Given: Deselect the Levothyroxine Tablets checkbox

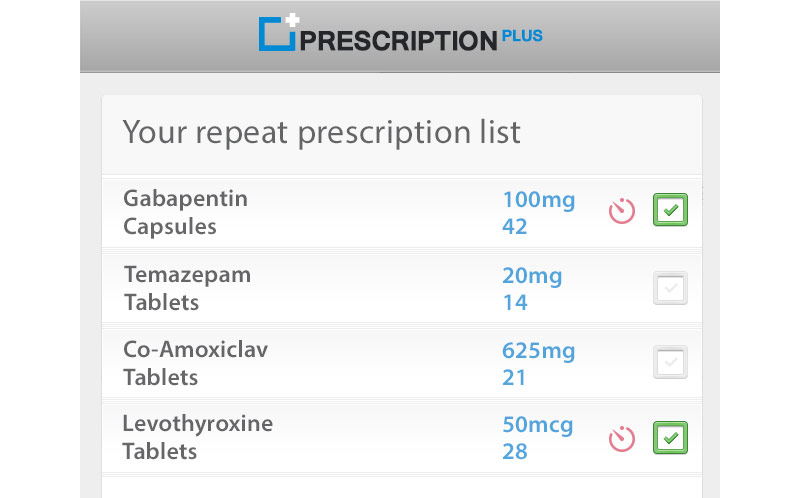Looking at the screenshot, I should tap(670, 438).
